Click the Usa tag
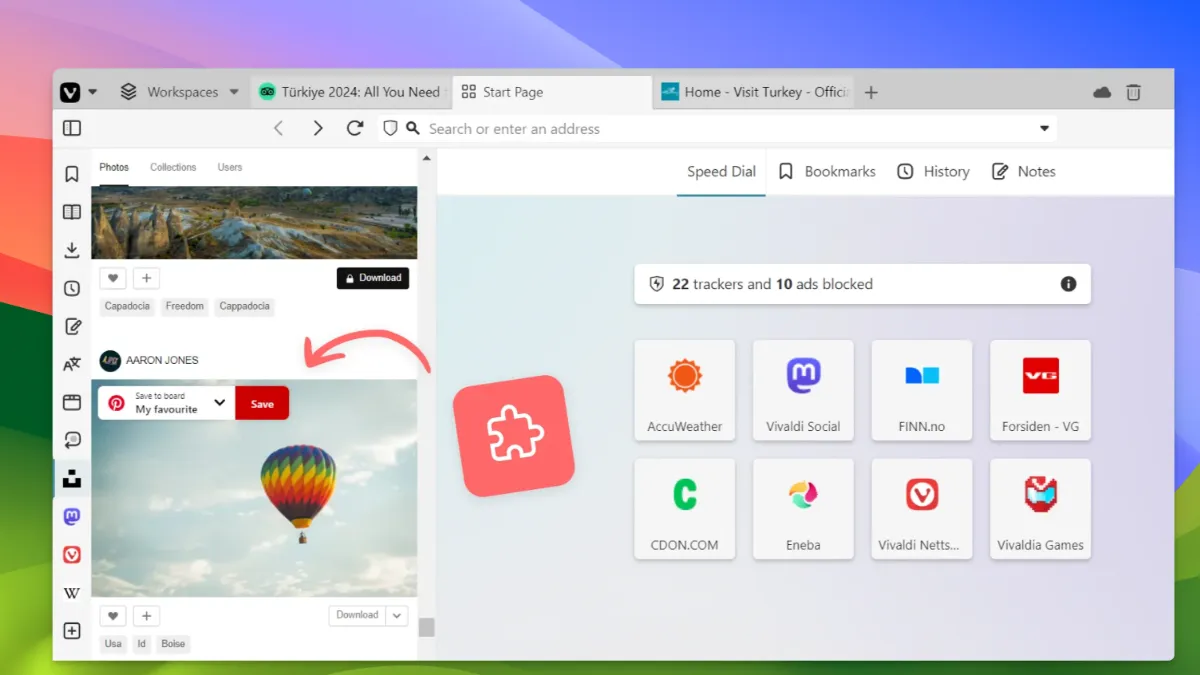This screenshot has width=1200, height=675. pos(113,644)
